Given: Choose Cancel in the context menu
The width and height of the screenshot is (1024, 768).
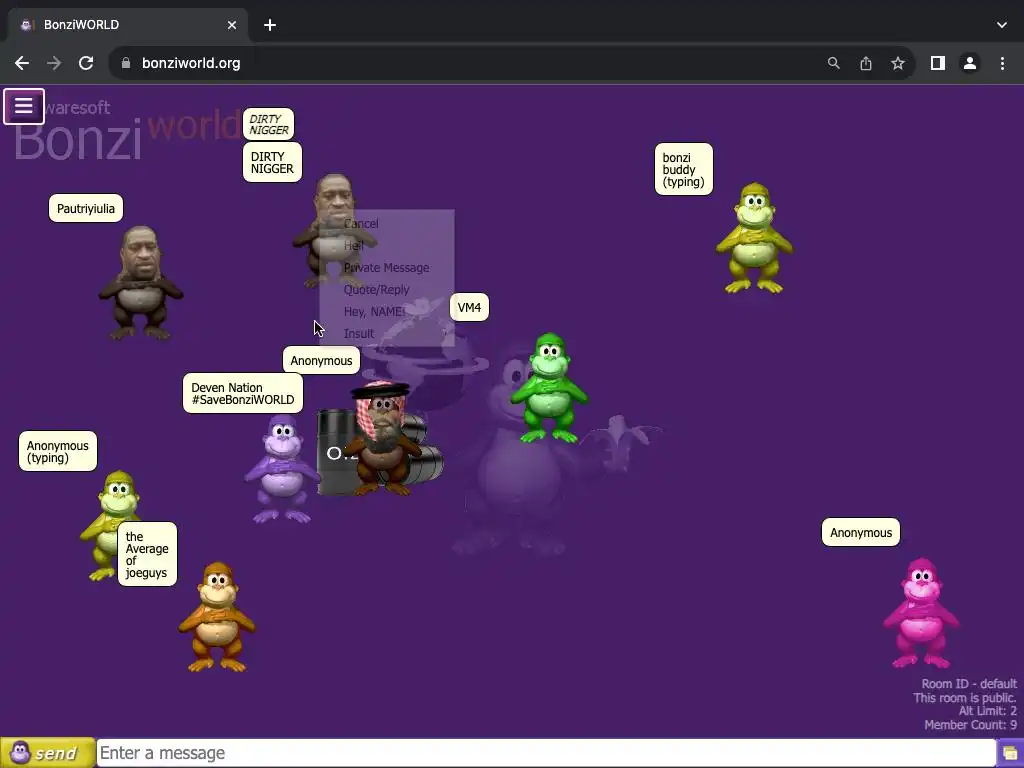Looking at the screenshot, I should pyautogui.click(x=360, y=223).
